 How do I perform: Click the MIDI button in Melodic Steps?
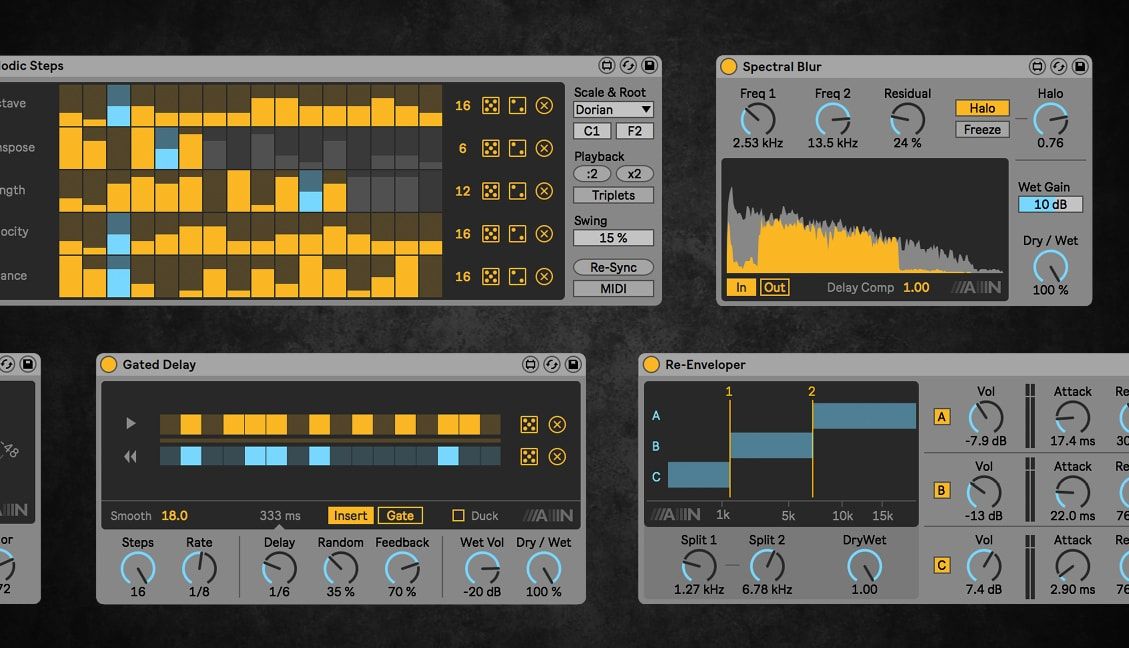(x=613, y=289)
